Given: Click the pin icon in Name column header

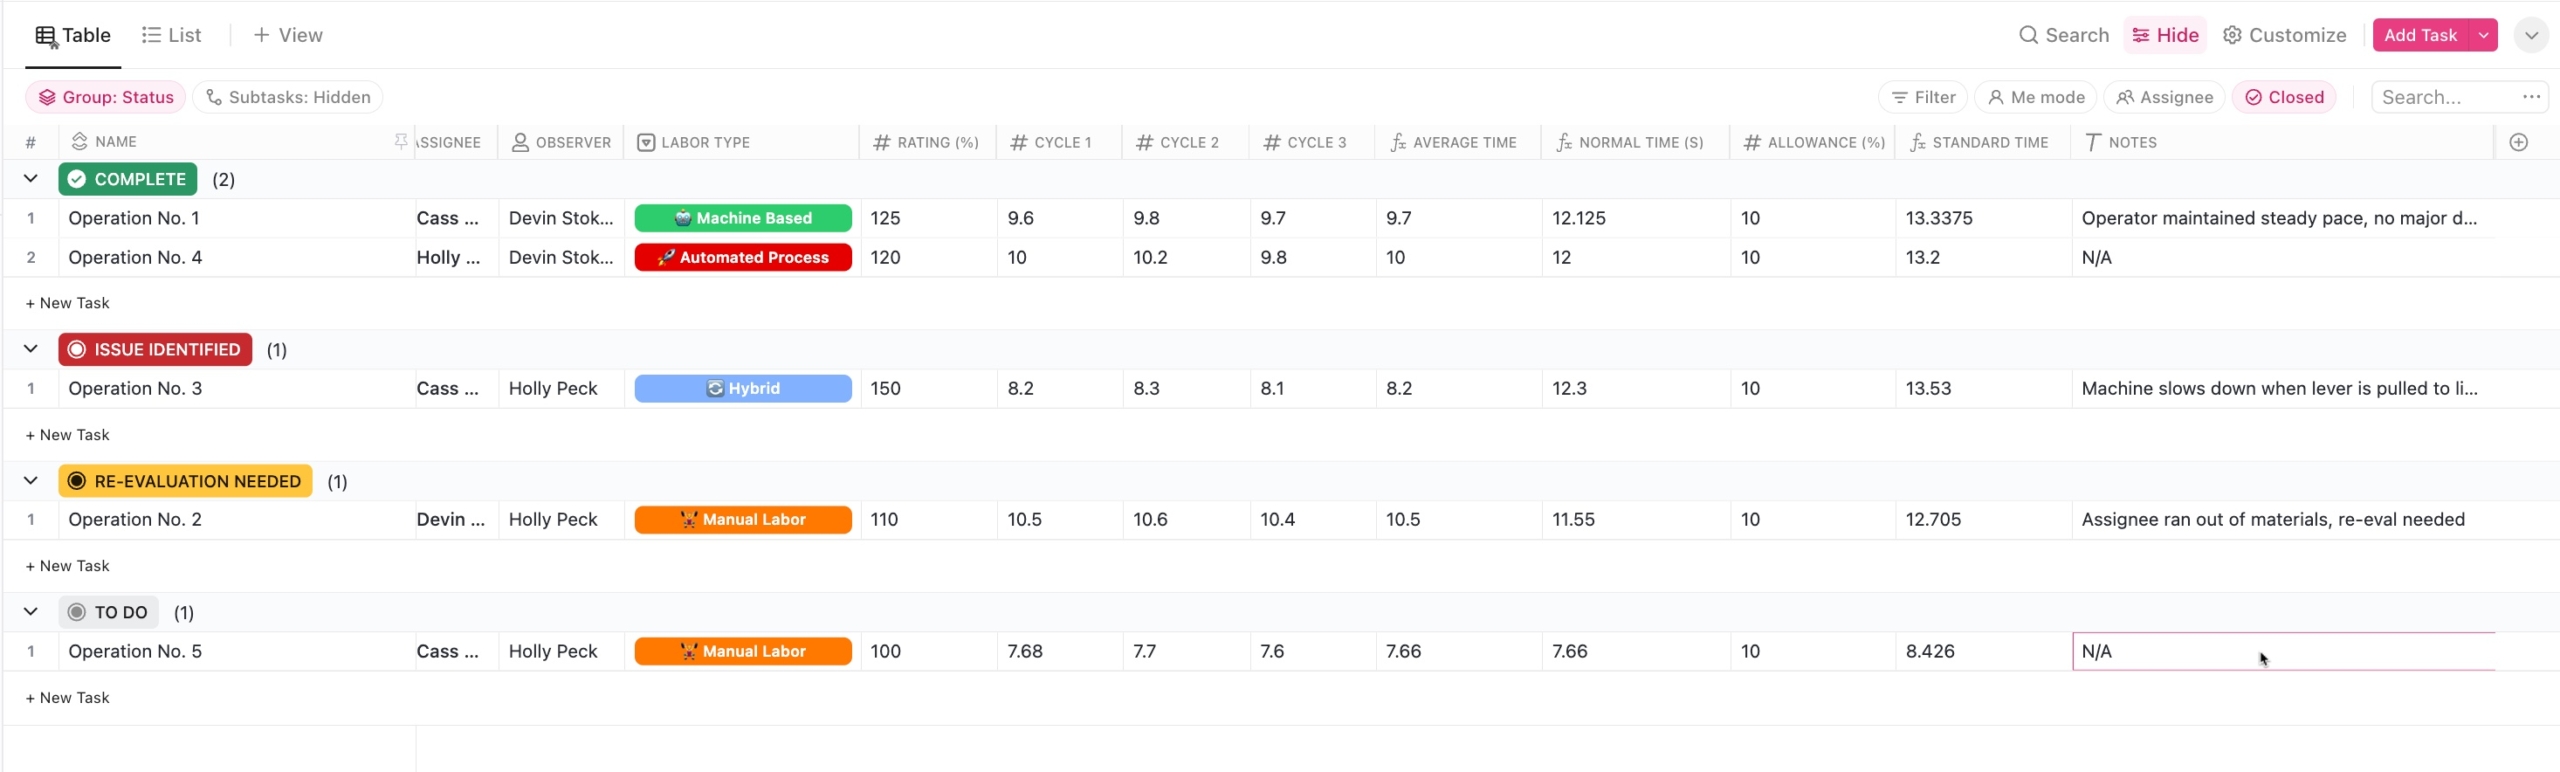Looking at the screenshot, I should pyautogui.click(x=401, y=142).
